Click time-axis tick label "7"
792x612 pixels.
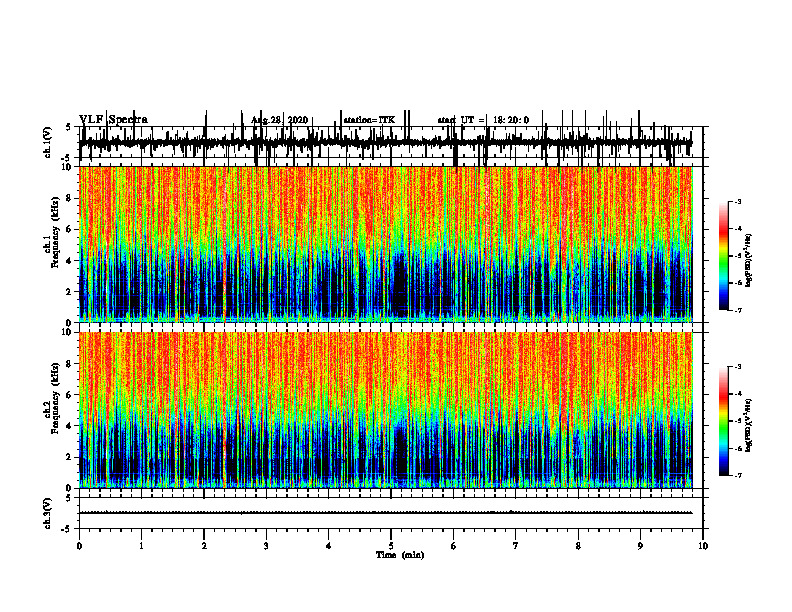(x=516, y=546)
